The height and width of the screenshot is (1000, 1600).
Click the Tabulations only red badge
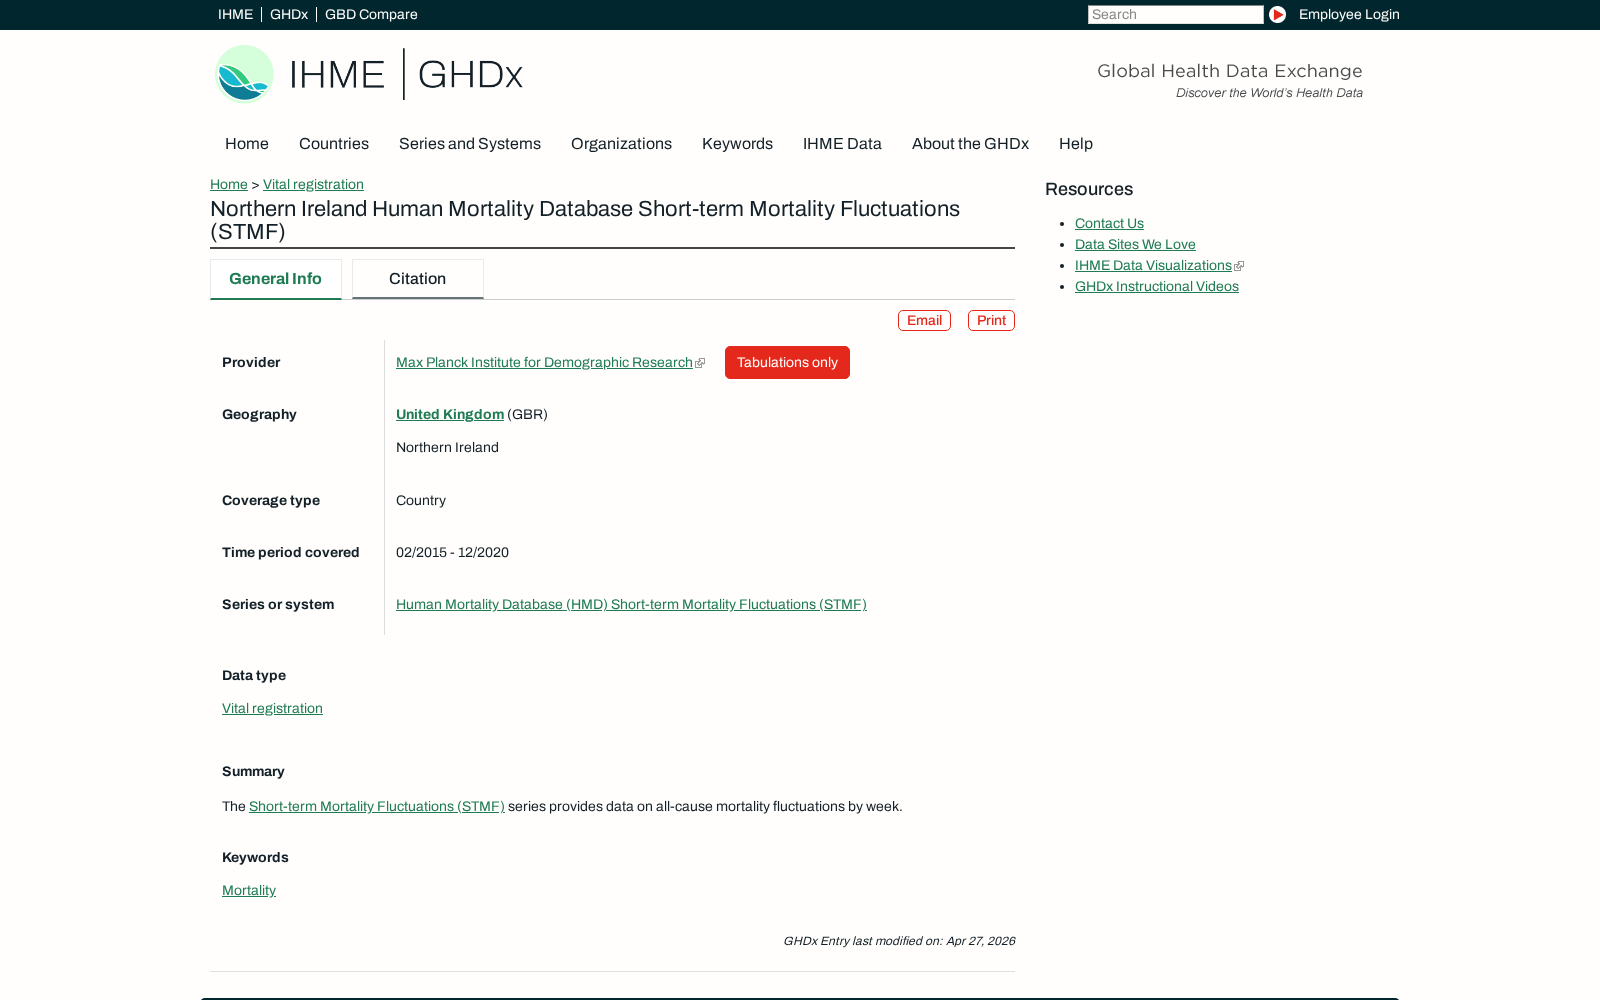point(787,362)
